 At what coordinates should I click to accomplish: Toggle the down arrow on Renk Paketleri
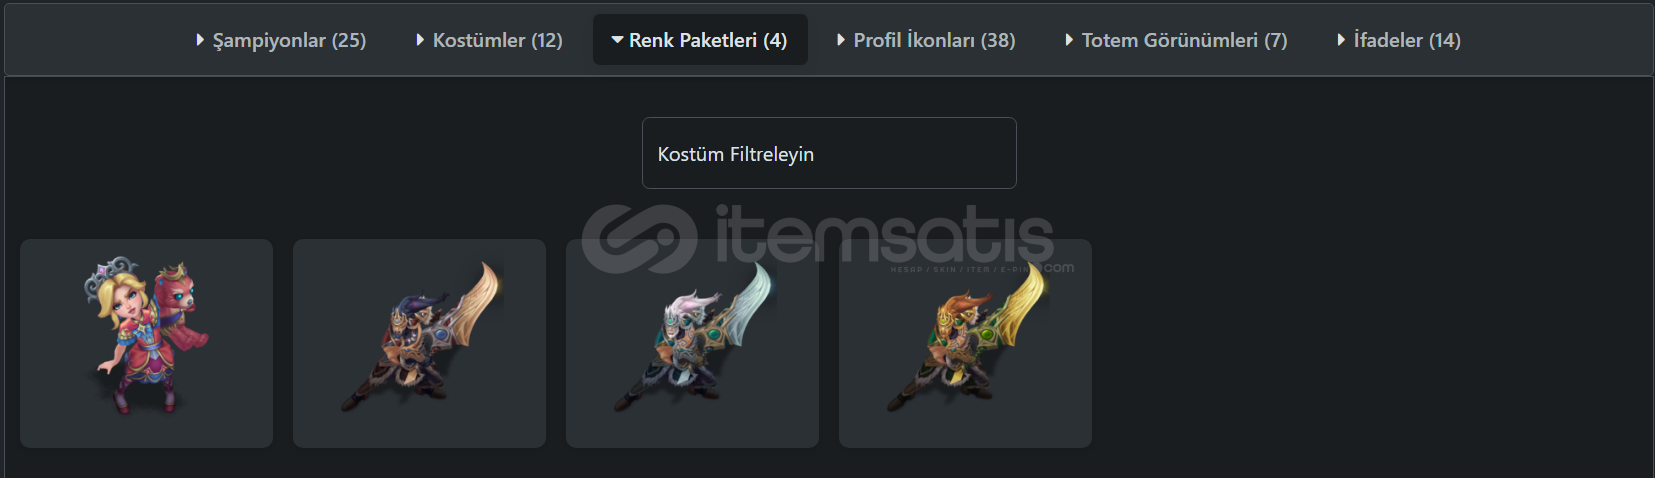[x=617, y=40]
